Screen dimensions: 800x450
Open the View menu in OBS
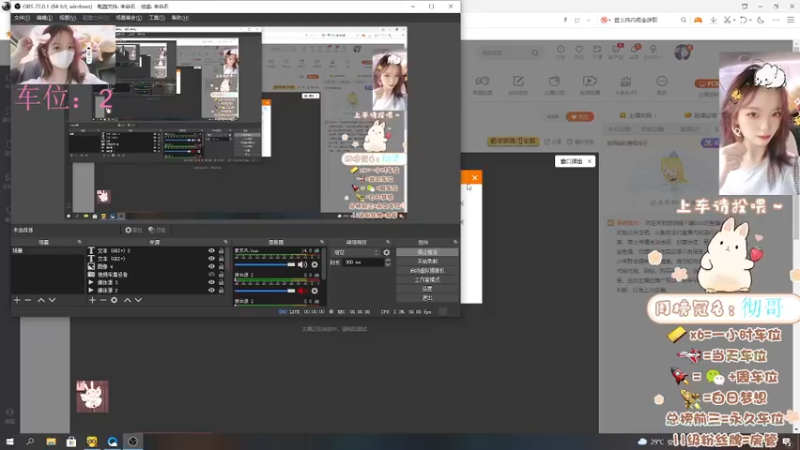coord(67,18)
